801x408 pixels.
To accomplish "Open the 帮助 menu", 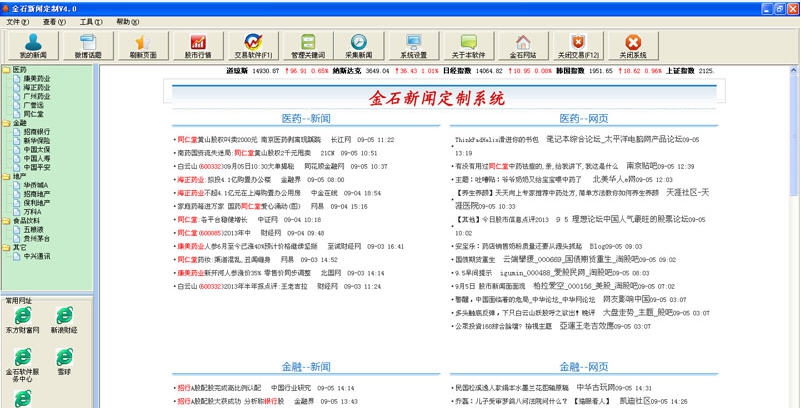I will pos(128,22).
